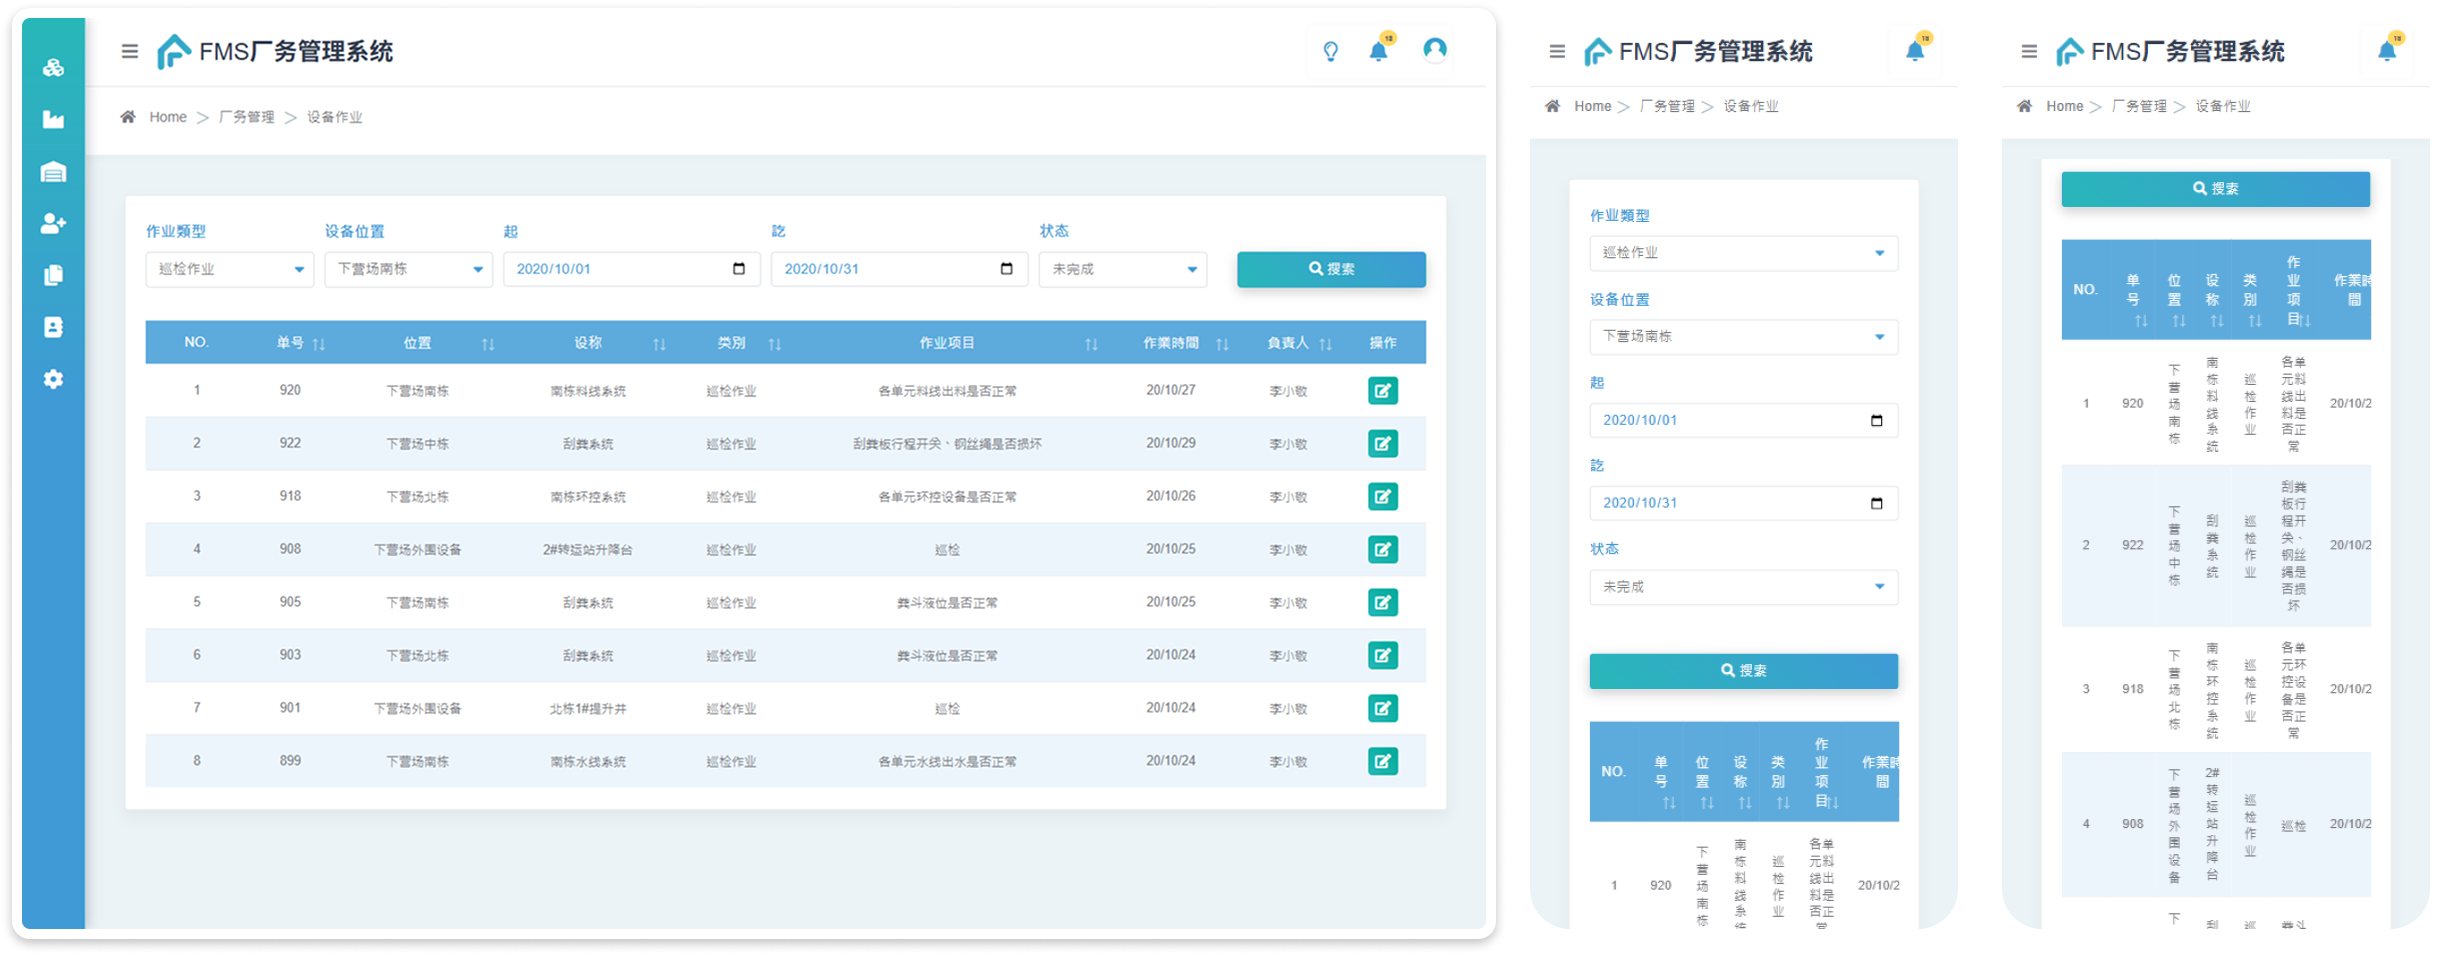2440x955 pixels.
Task: Toggle the hamburger menu beside the desktop logo
Action: (130, 51)
